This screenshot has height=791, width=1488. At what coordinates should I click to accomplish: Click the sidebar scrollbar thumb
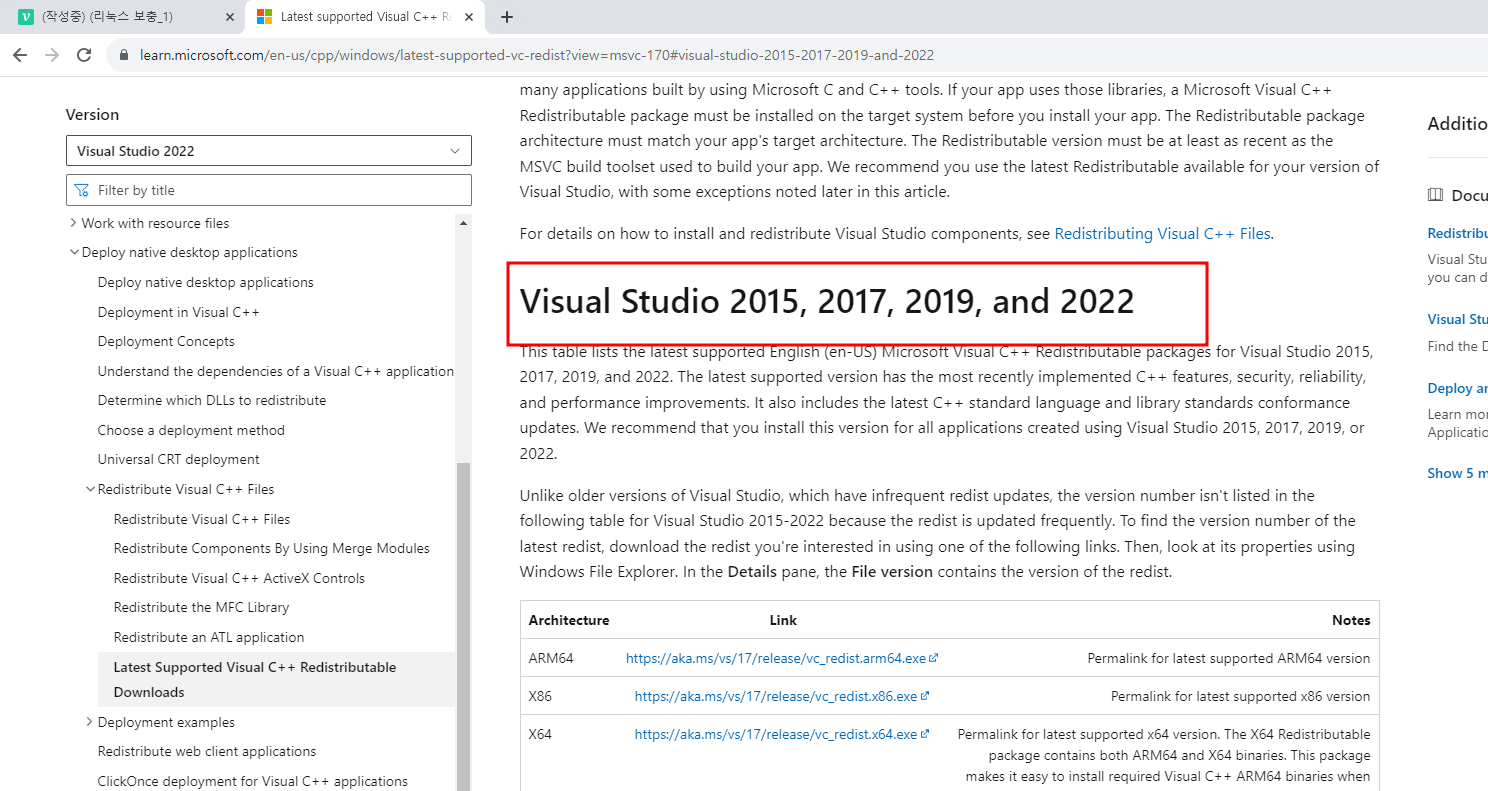pos(463,626)
